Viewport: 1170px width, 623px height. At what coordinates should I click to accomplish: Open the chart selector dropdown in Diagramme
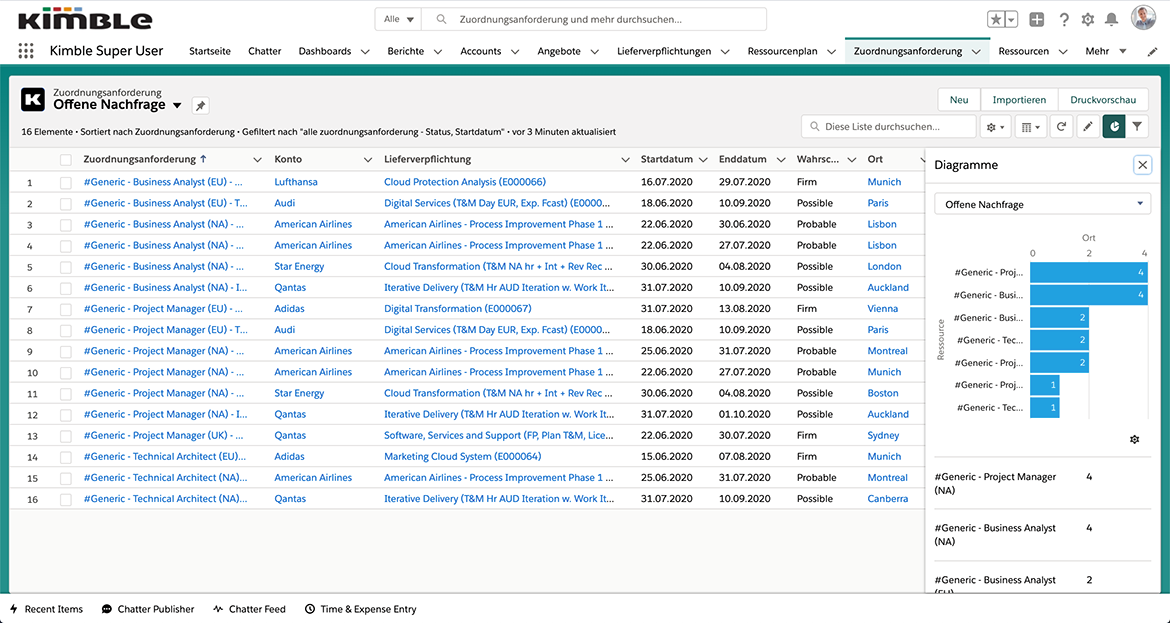coord(1042,204)
